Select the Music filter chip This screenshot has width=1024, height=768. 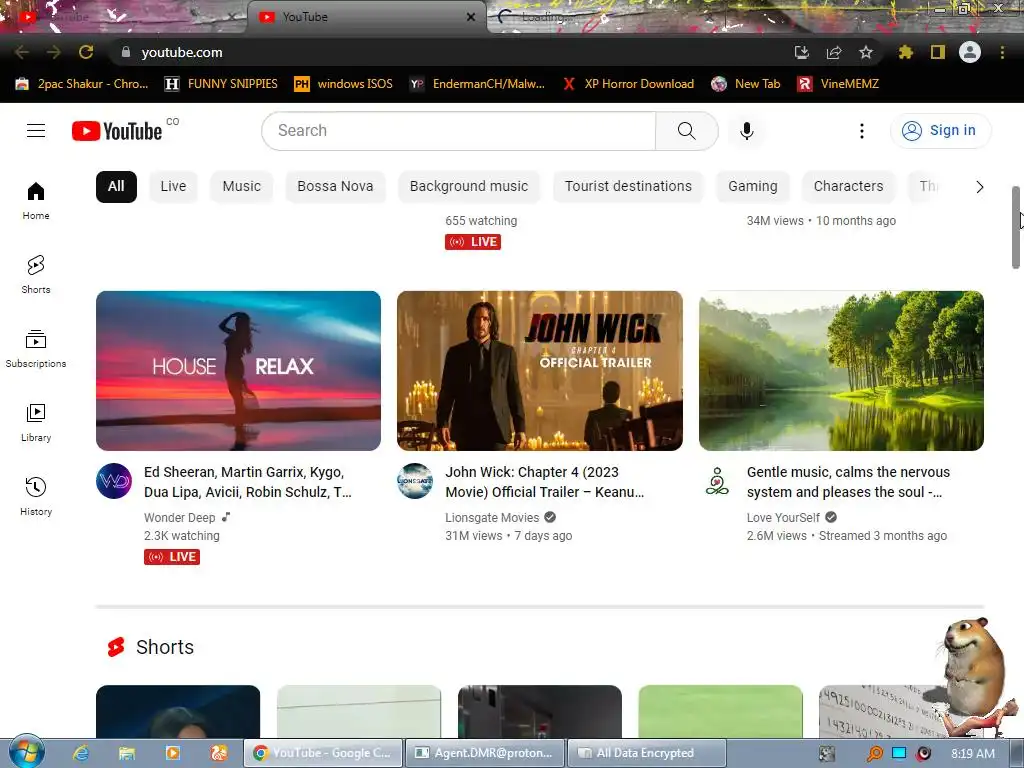click(242, 187)
